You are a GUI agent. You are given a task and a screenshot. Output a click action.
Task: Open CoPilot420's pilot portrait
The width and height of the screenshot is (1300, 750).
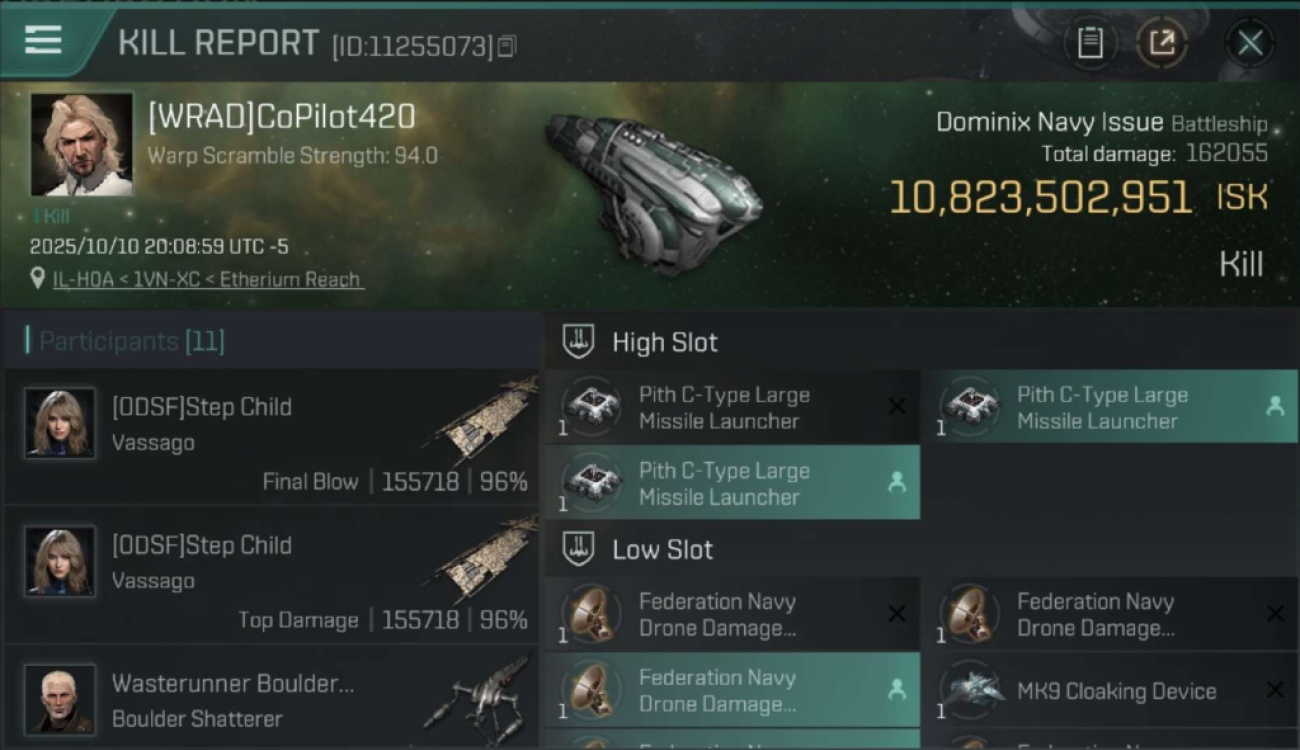click(x=81, y=145)
